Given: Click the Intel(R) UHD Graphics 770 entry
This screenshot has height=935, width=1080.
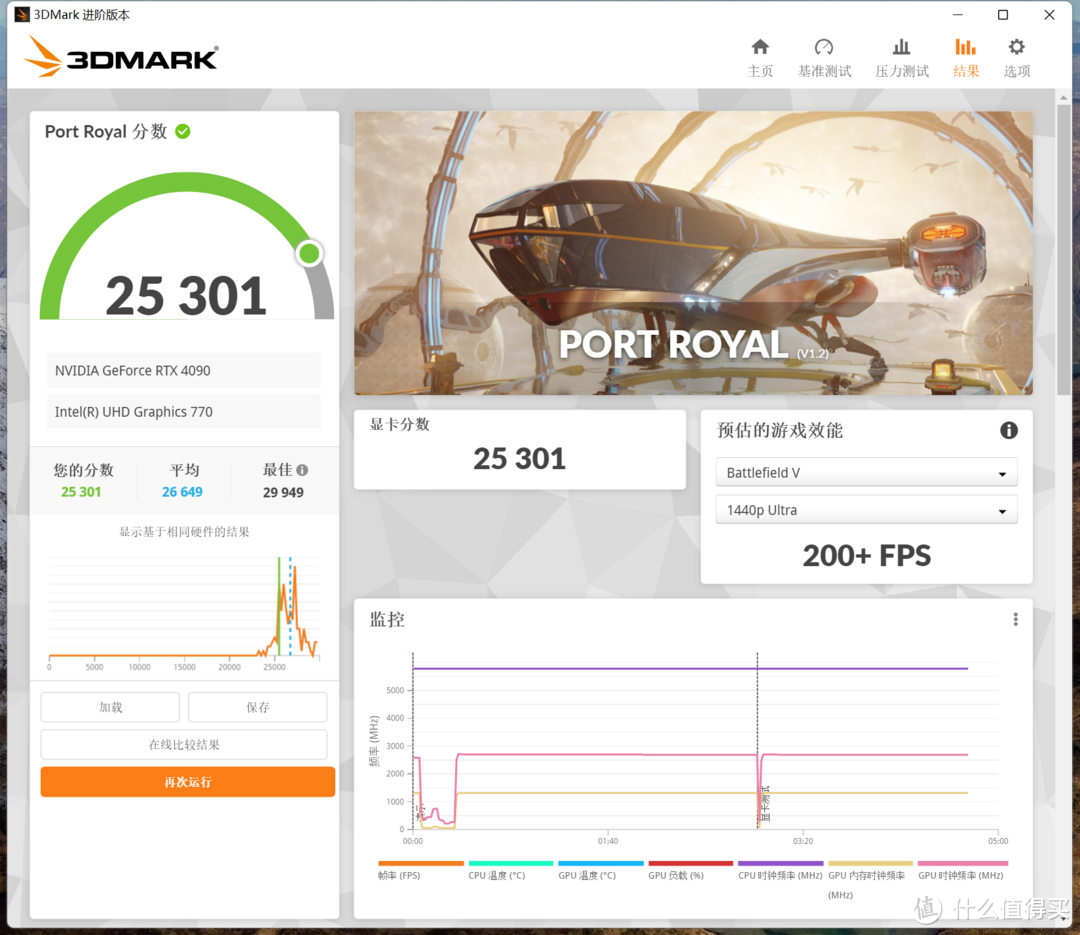Looking at the screenshot, I should [184, 412].
